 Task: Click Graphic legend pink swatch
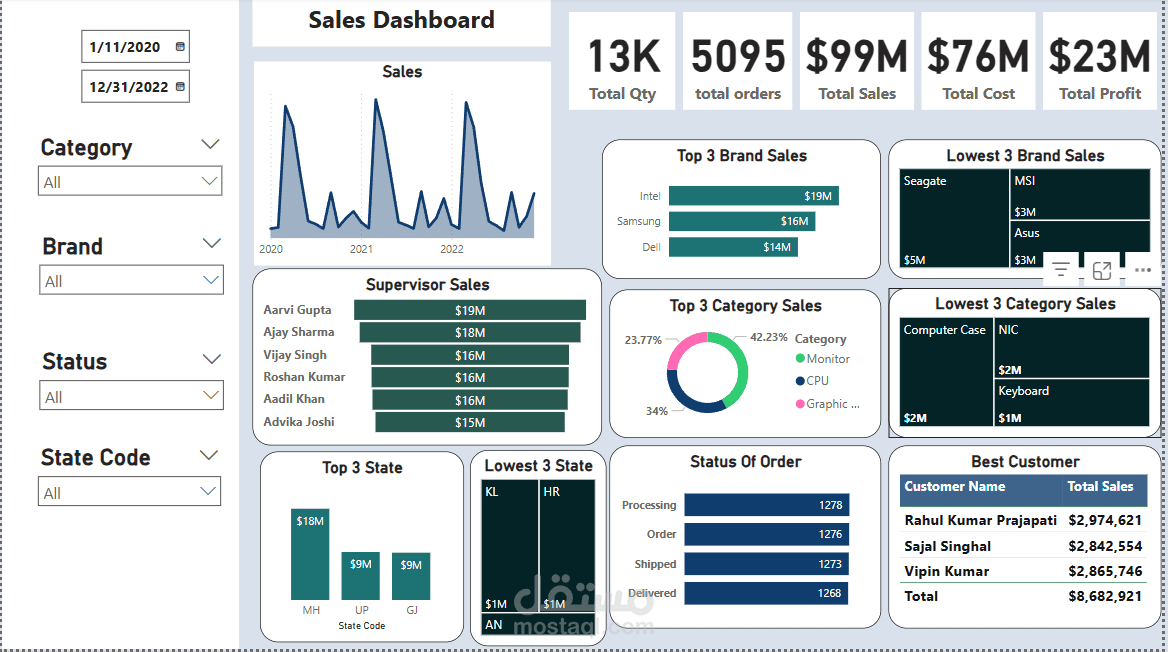click(x=801, y=404)
